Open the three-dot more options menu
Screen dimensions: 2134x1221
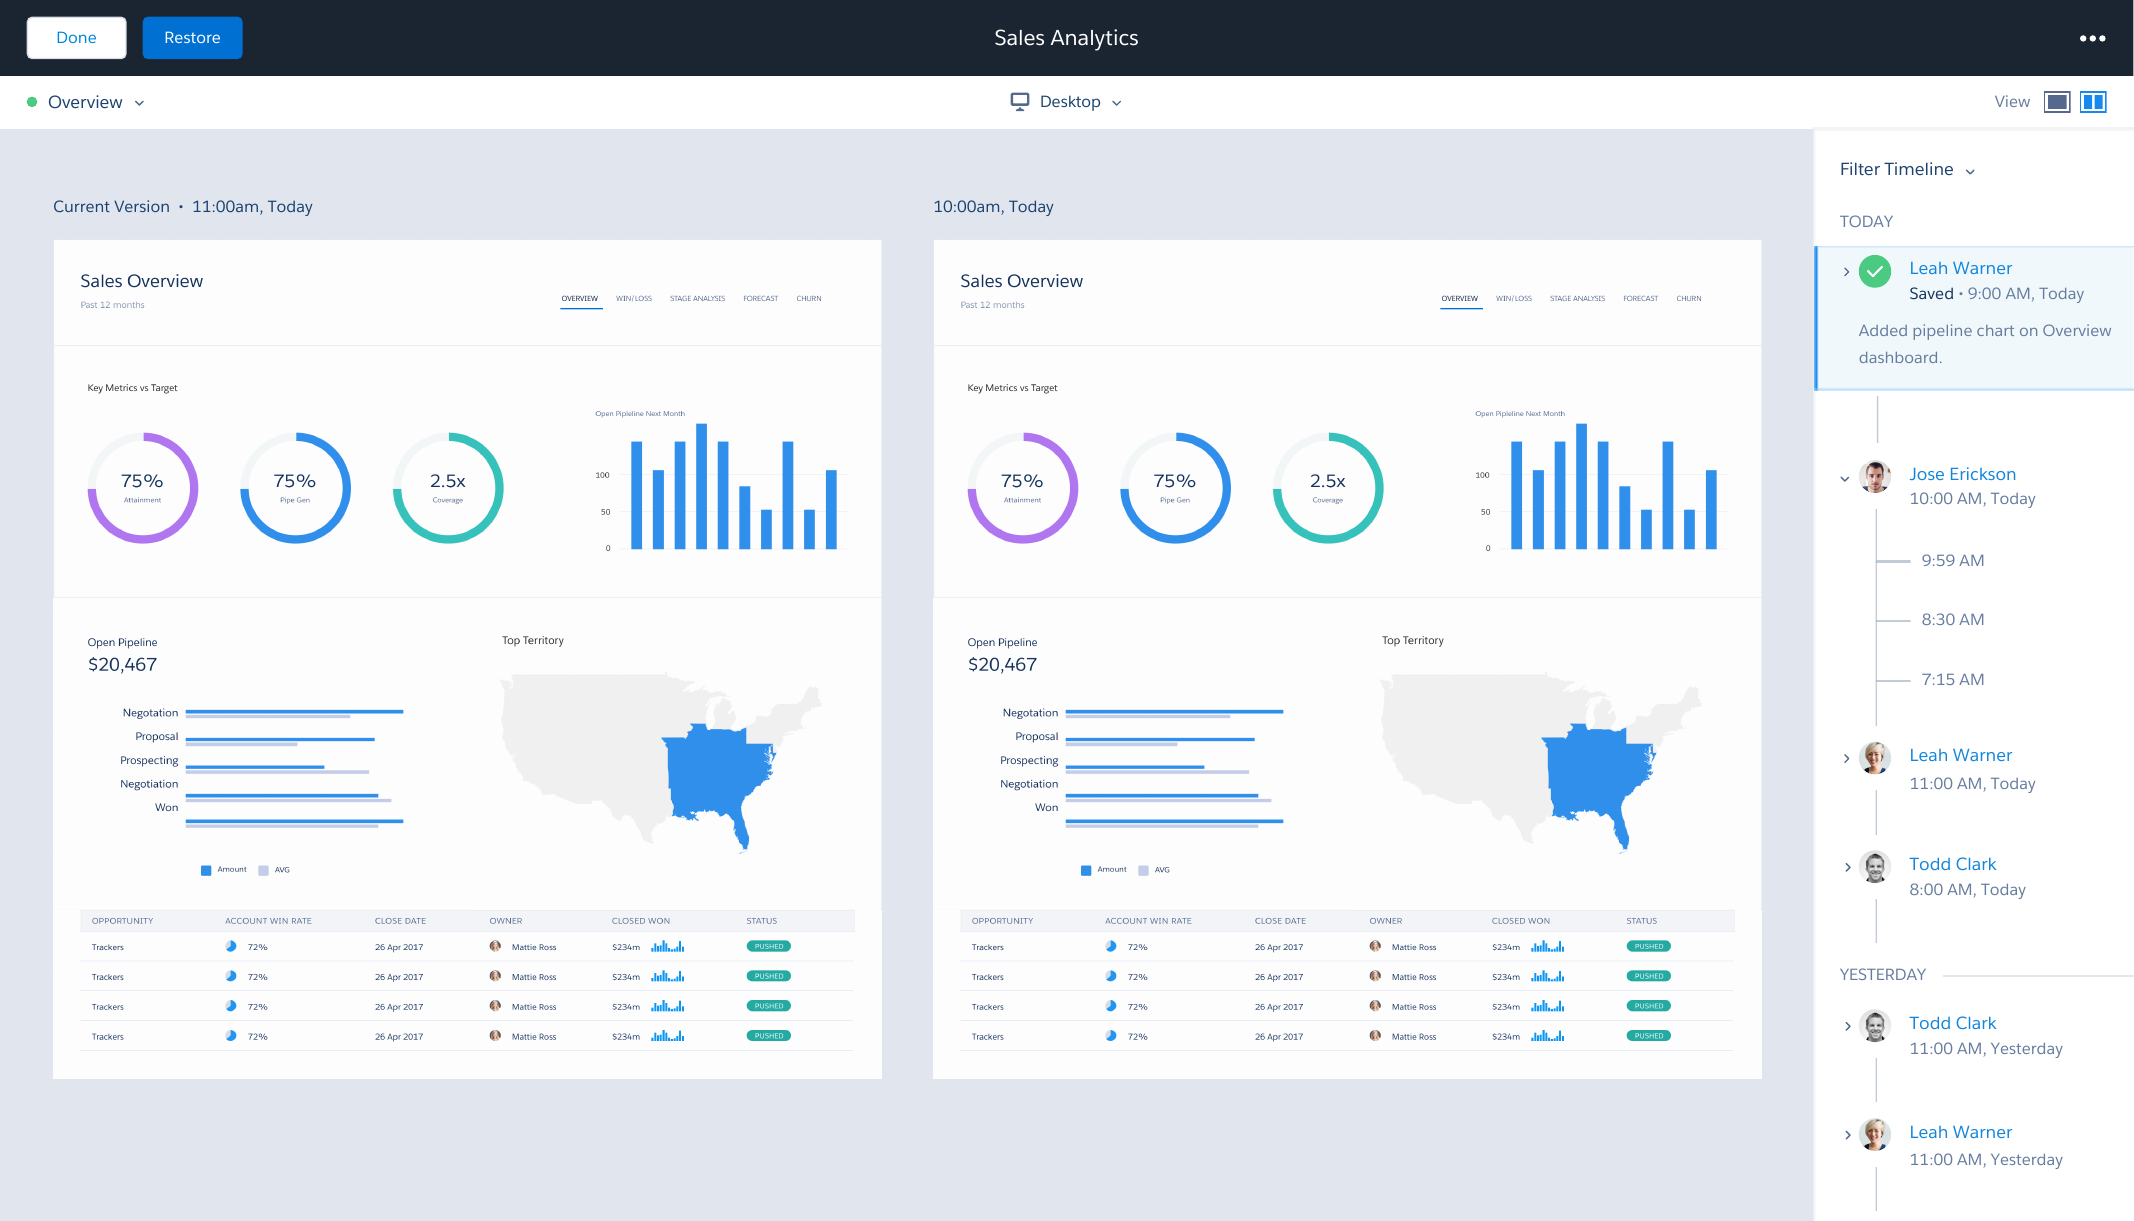point(2092,38)
